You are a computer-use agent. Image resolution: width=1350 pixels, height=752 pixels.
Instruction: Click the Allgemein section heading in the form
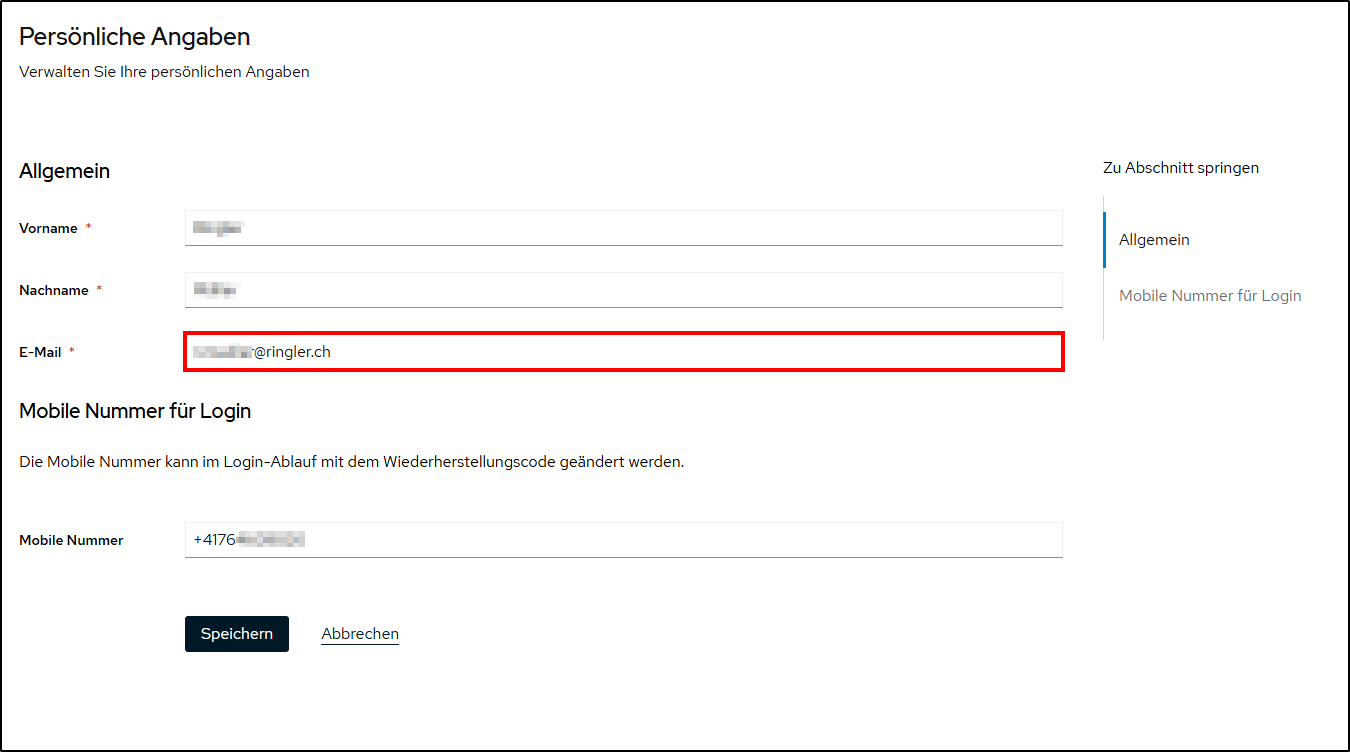pyautogui.click(x=65, y=171)
